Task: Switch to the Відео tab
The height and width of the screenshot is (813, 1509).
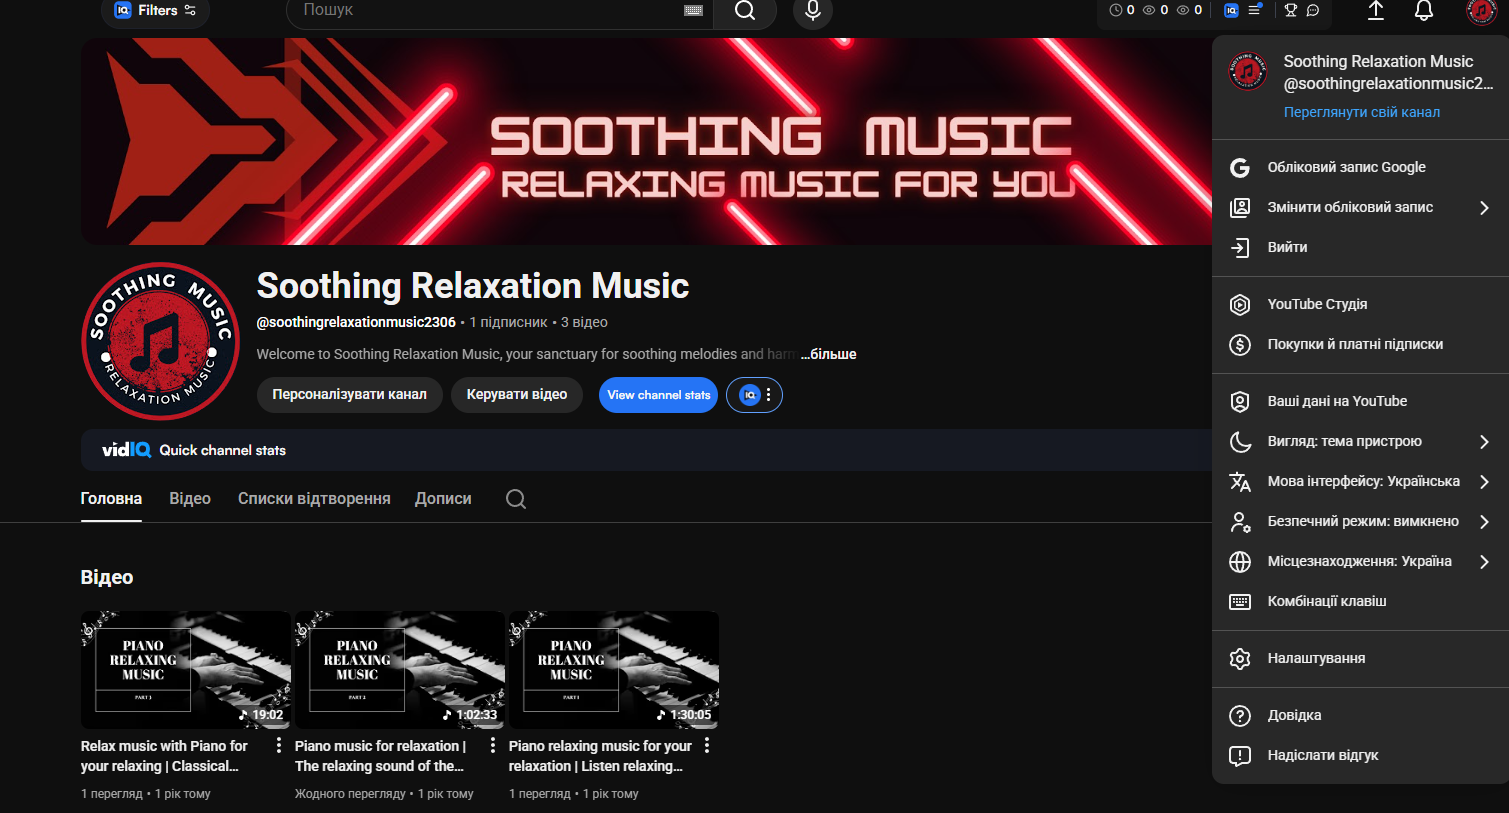Action: click(190, 499)
